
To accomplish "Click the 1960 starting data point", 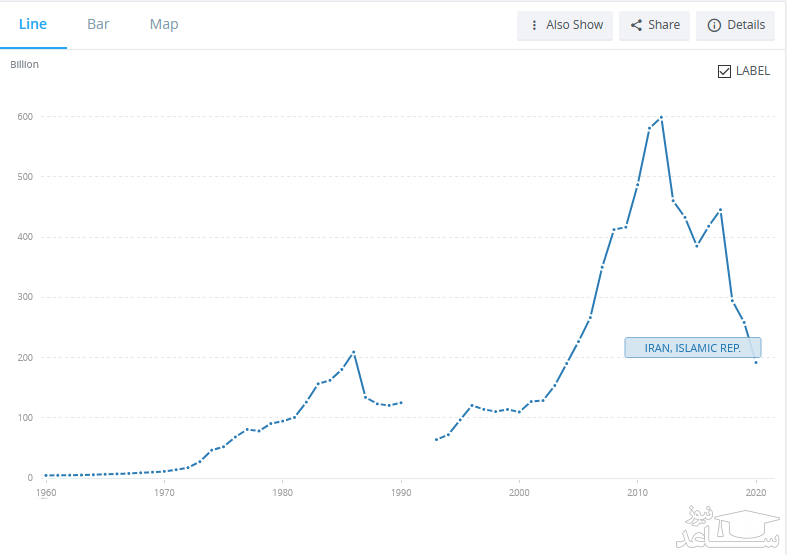I will tap(46, 475).
